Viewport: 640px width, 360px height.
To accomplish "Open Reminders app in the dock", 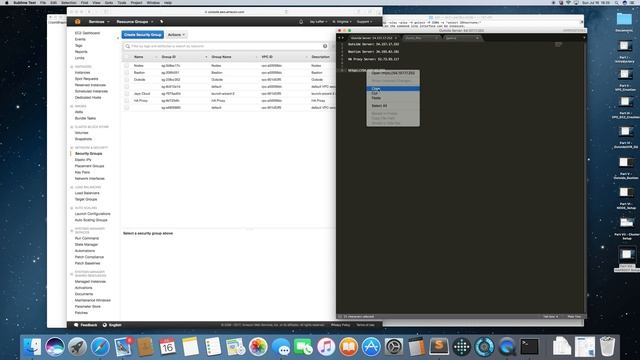I will [x=213, y=347].
